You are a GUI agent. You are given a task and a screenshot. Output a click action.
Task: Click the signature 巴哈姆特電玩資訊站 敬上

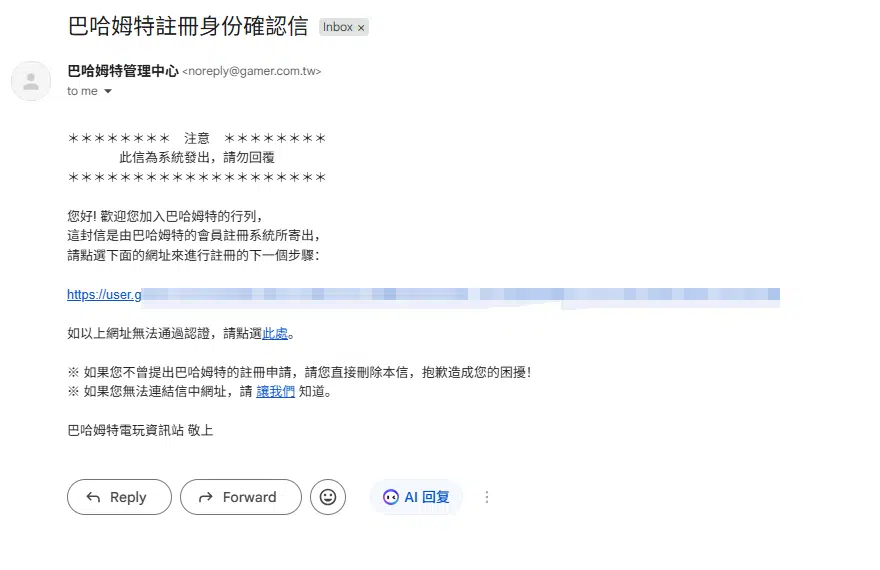point(140,430)
